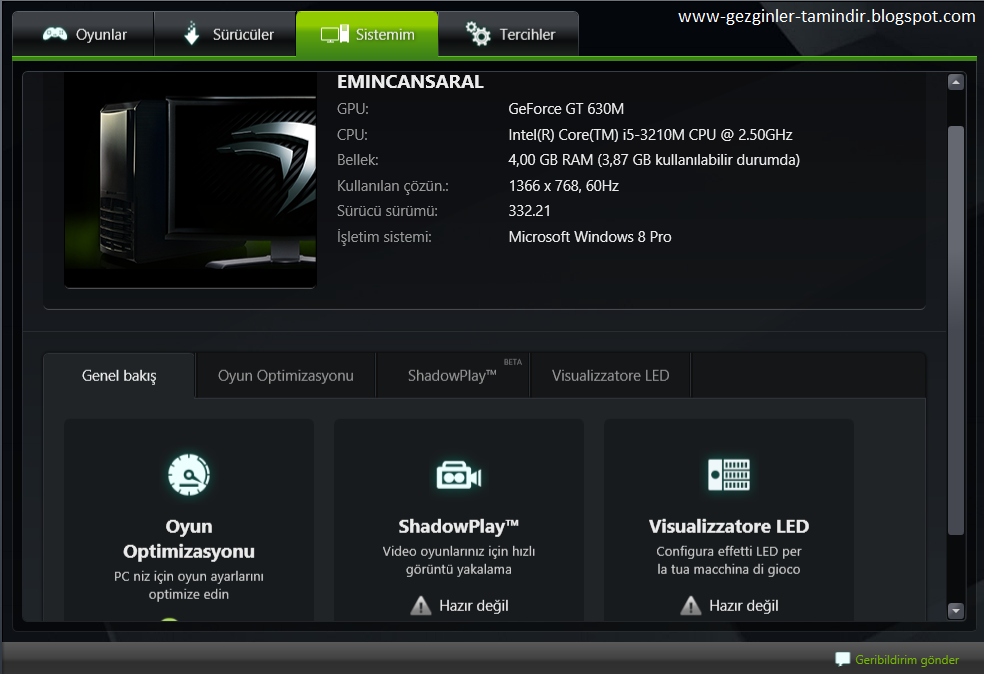Switch to Oyun Optimizasyonu sub-tab
This screenshot has height=674, width=984.
pyautogui.click(x=286, y=375)
